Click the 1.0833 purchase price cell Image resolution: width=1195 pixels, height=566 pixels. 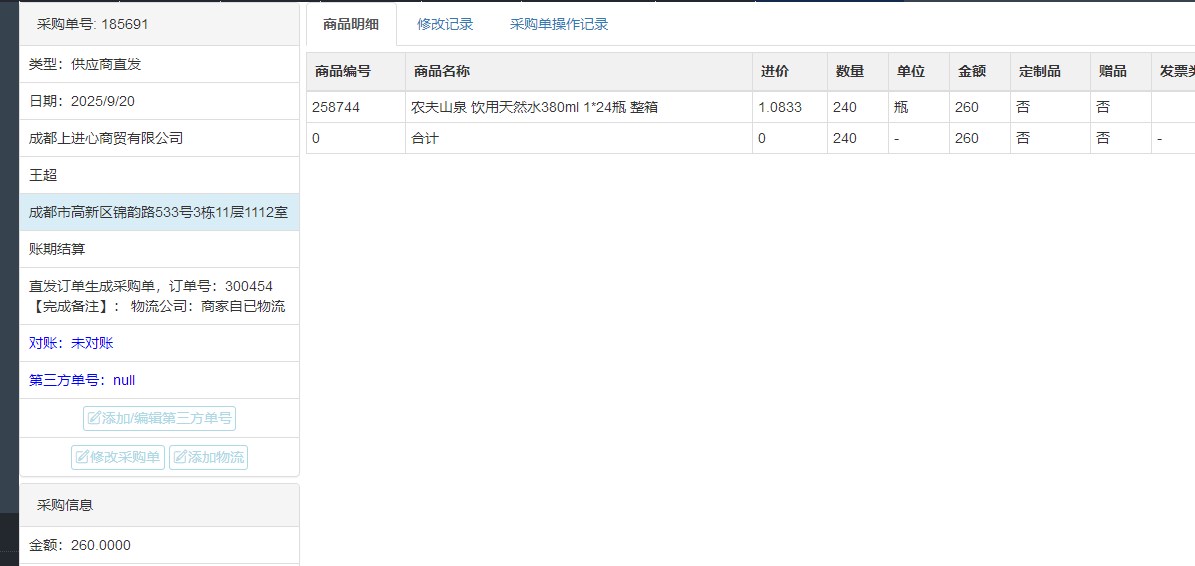pyautogui.click(x=780, y=107)
